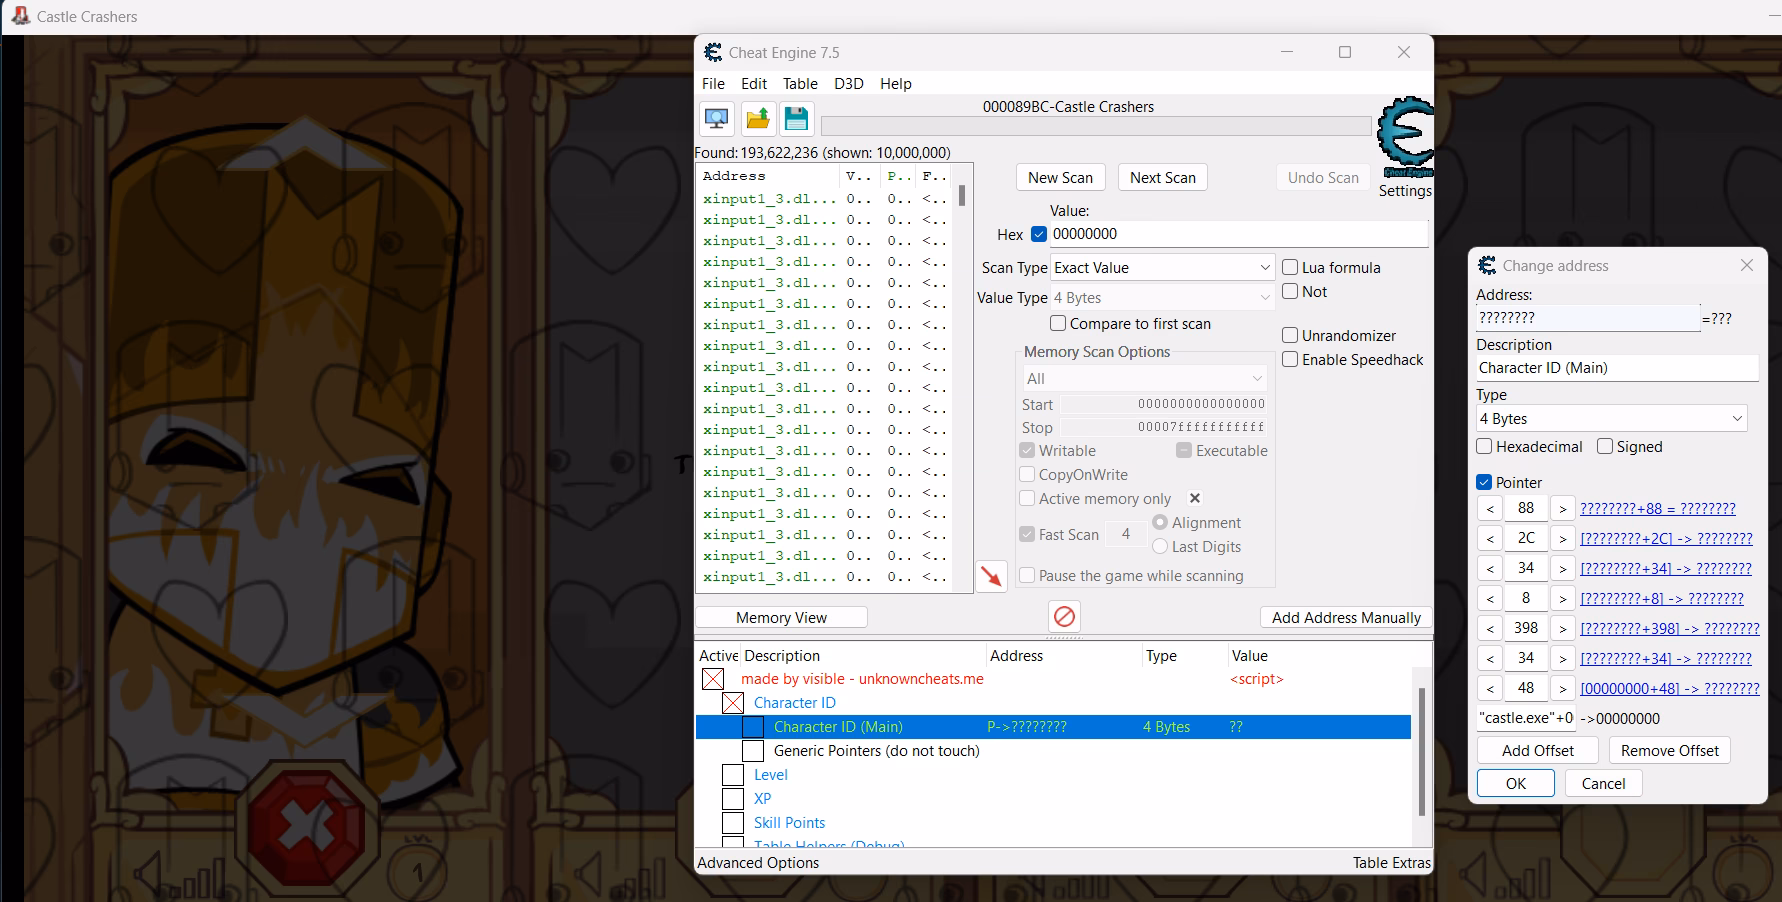Click the open cheat table folder icon

(x=757, y=119)
